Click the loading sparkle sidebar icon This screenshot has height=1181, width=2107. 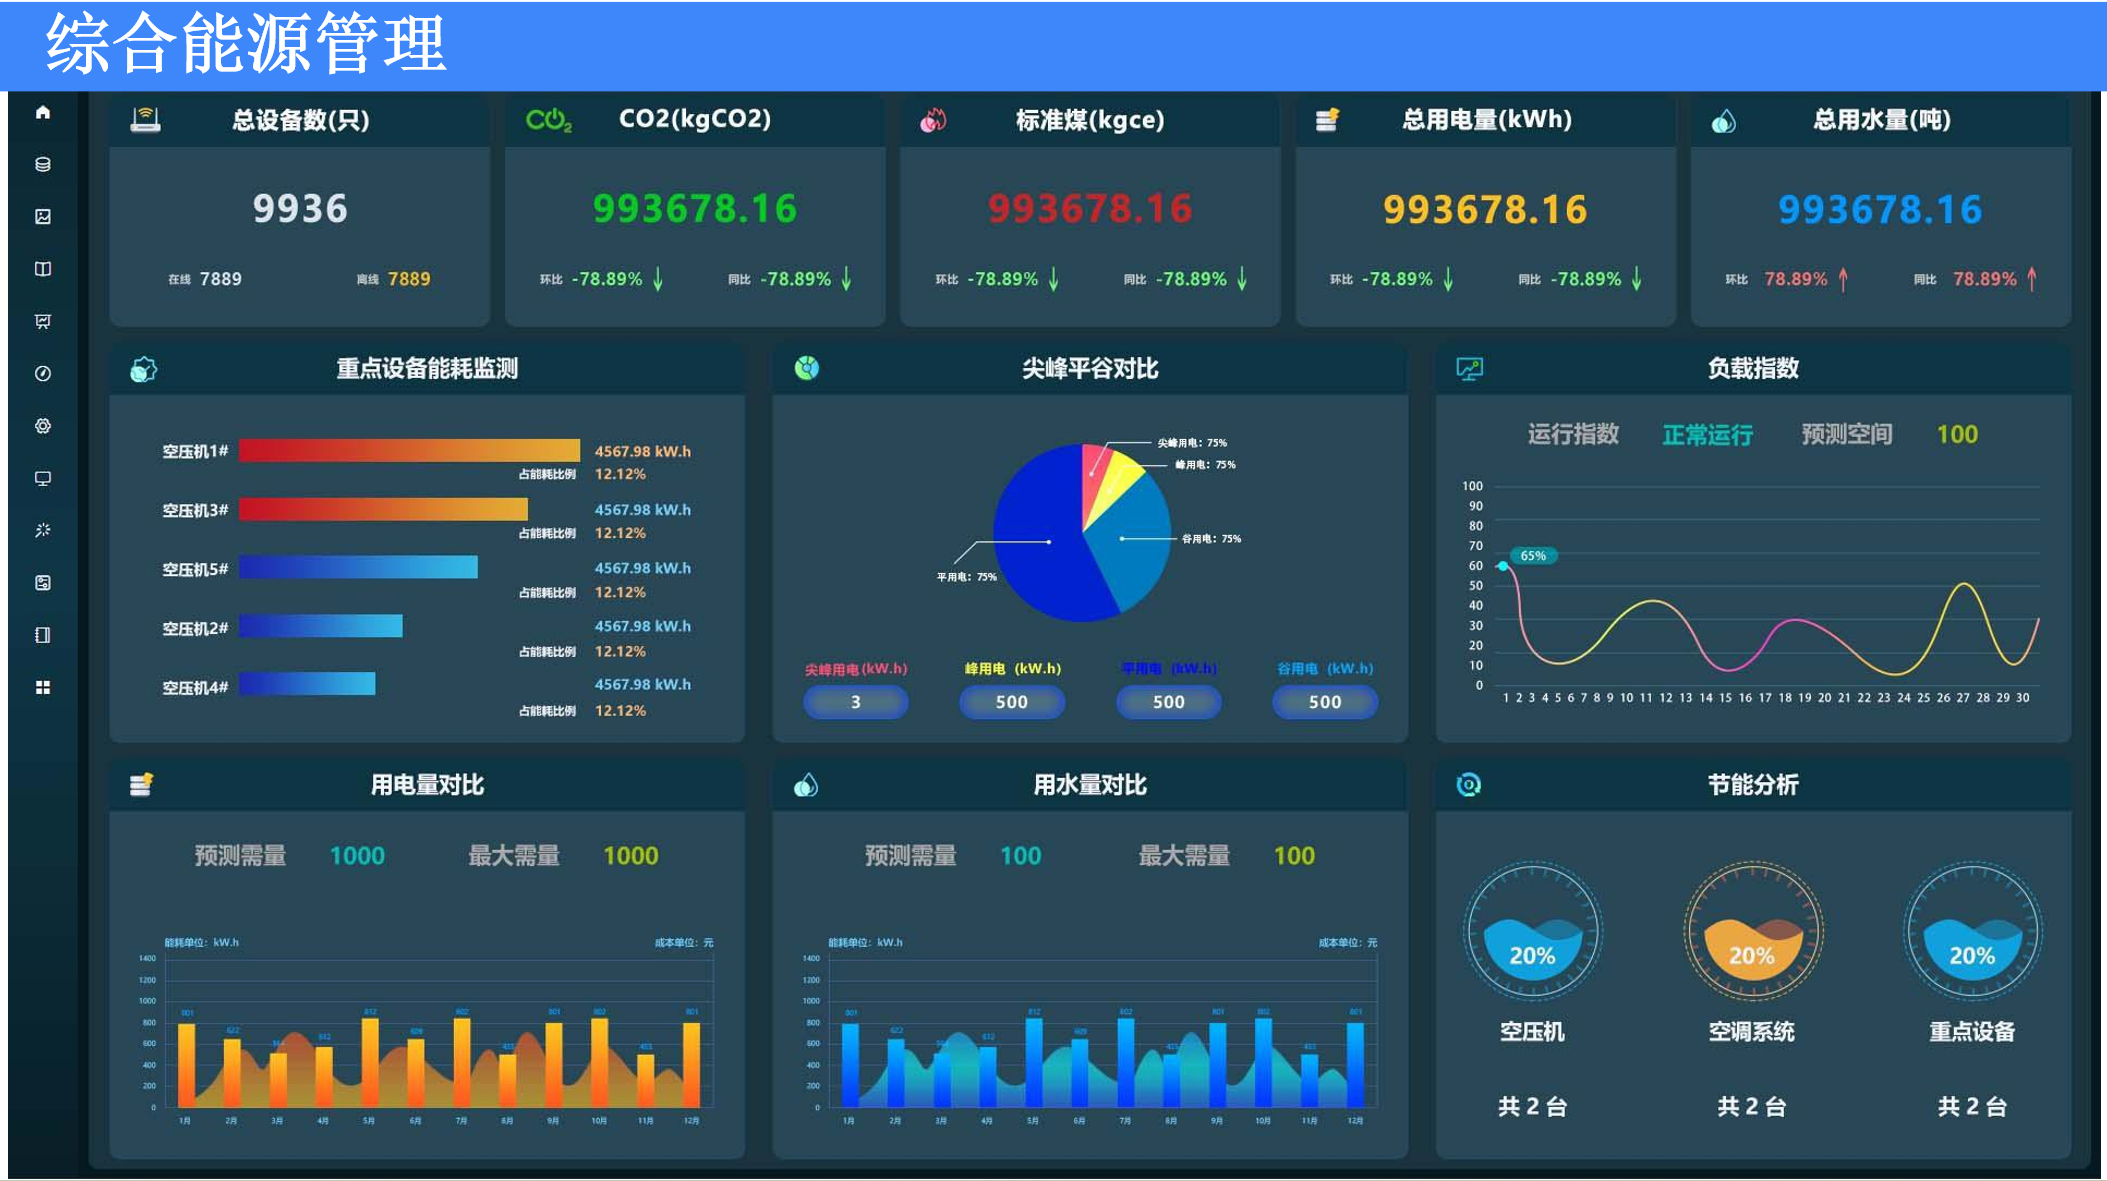(x=43, y=530)
